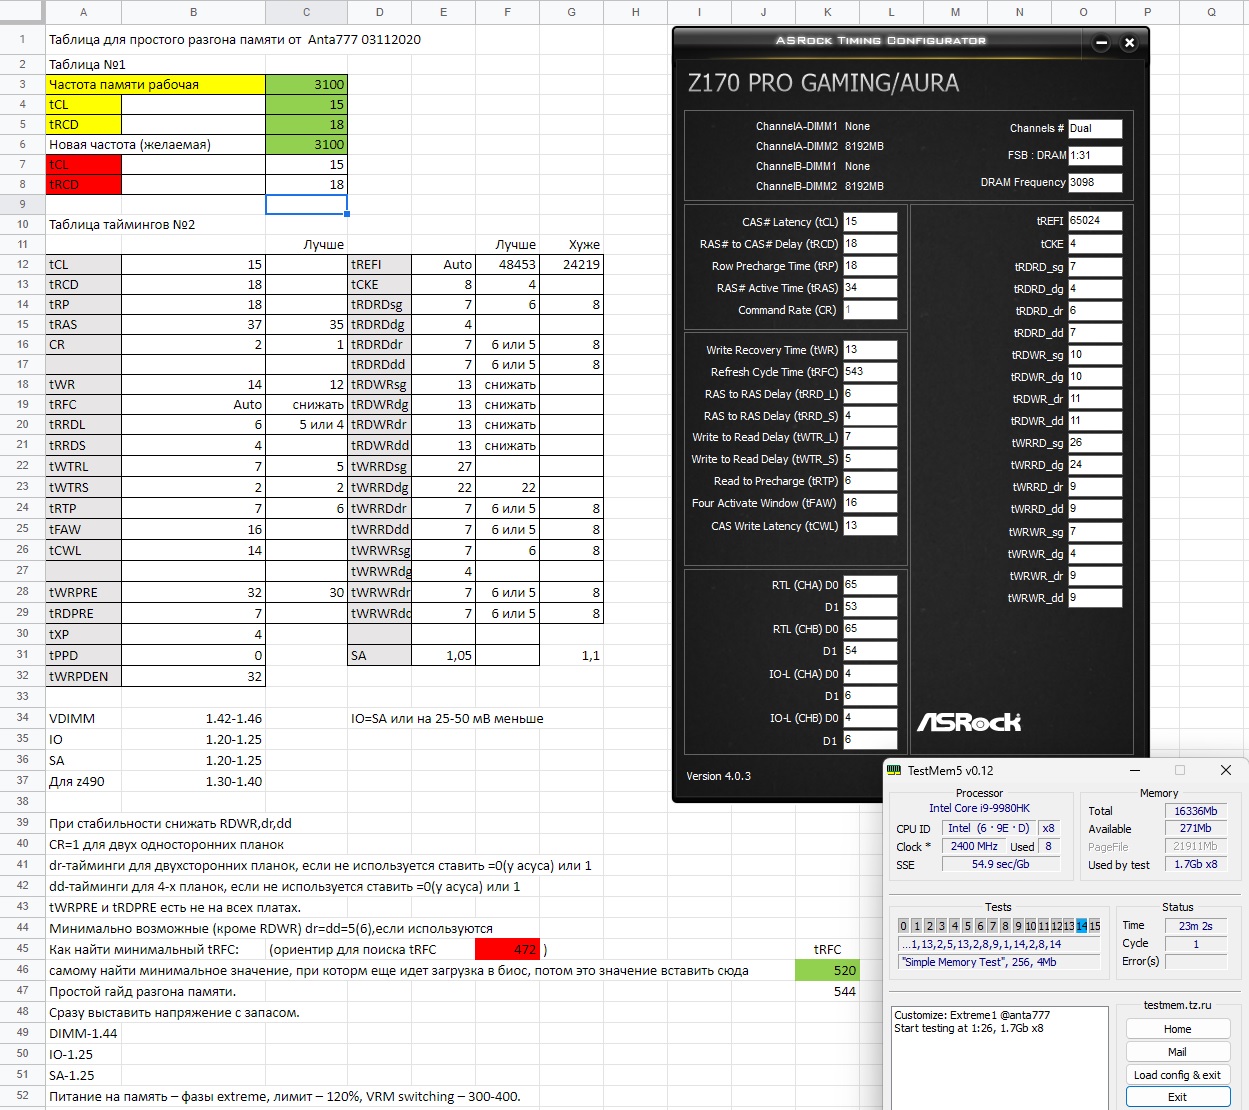Click the Home button in TestMem5
The height and width of the screenshot is (1110, 1249).
pyautogui.click(x=1177, y=1029)
